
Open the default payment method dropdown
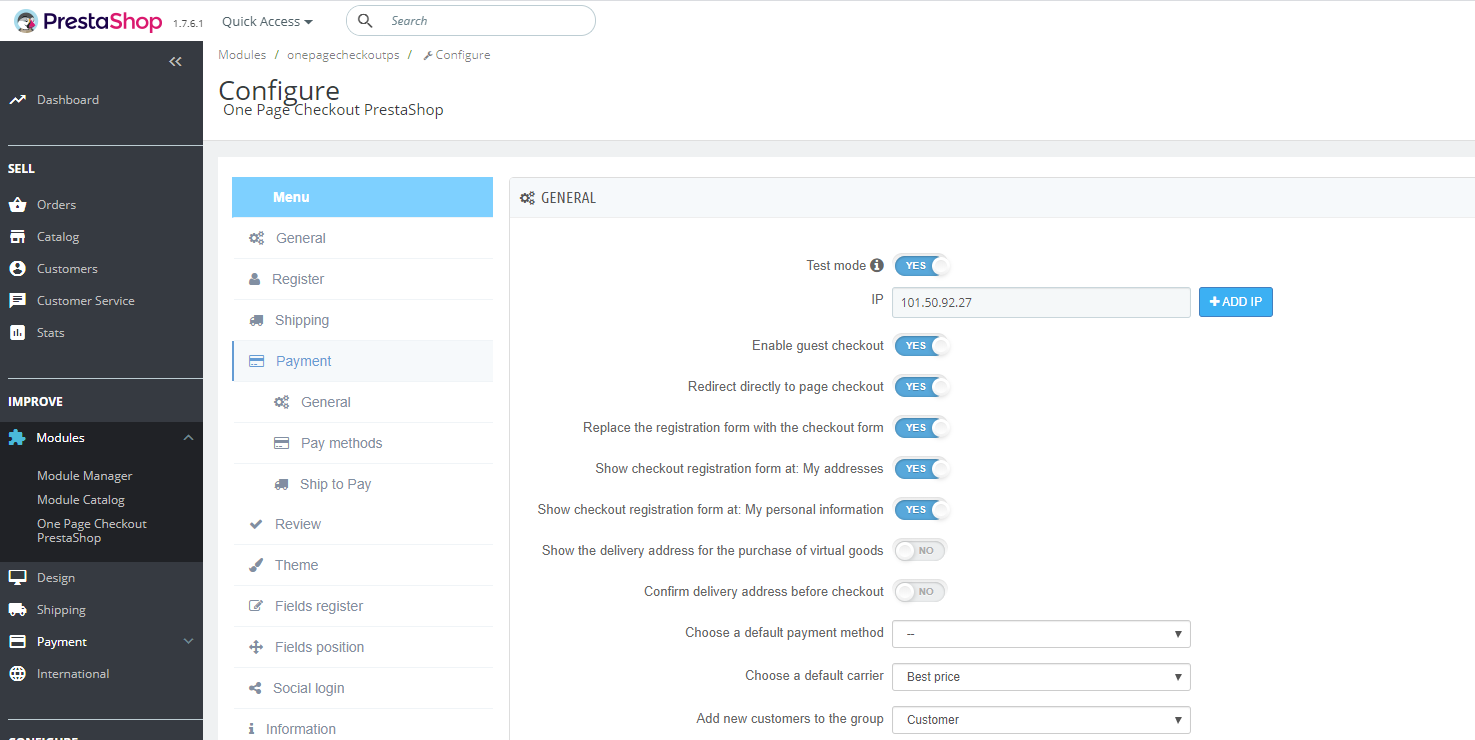(x=1041, y=634)
